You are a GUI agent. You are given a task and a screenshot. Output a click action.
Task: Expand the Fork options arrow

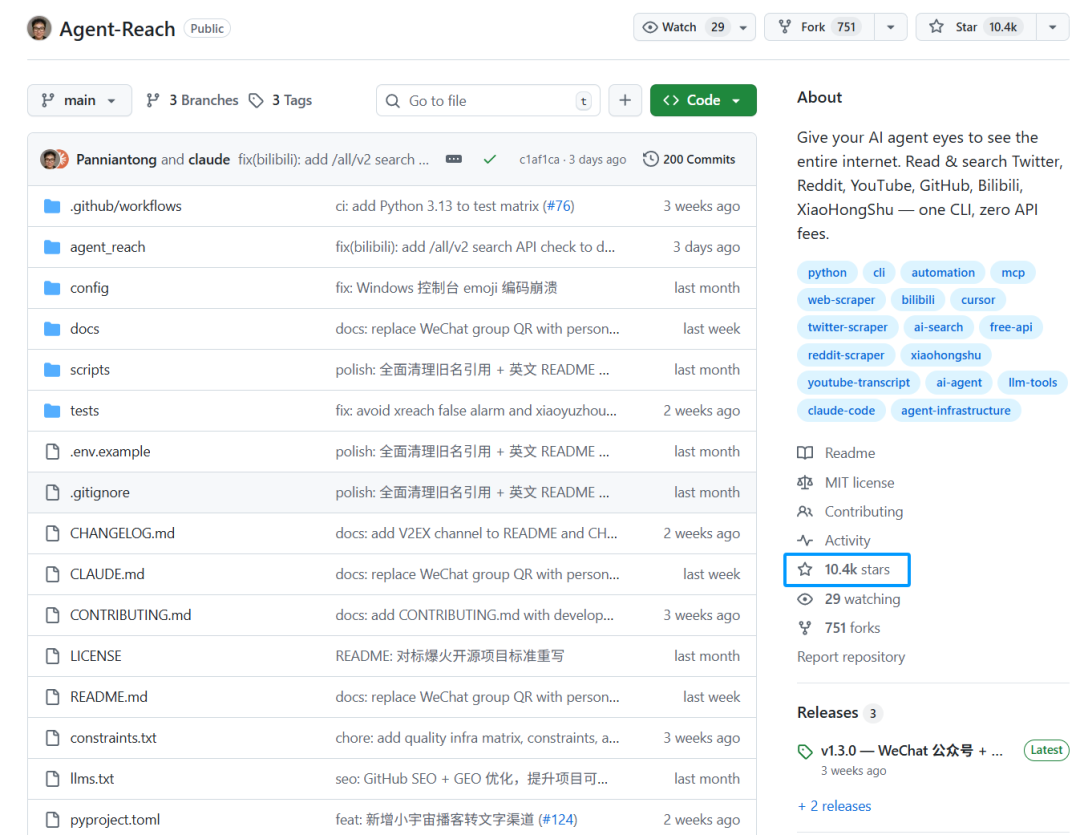click(x=890, y=27)
